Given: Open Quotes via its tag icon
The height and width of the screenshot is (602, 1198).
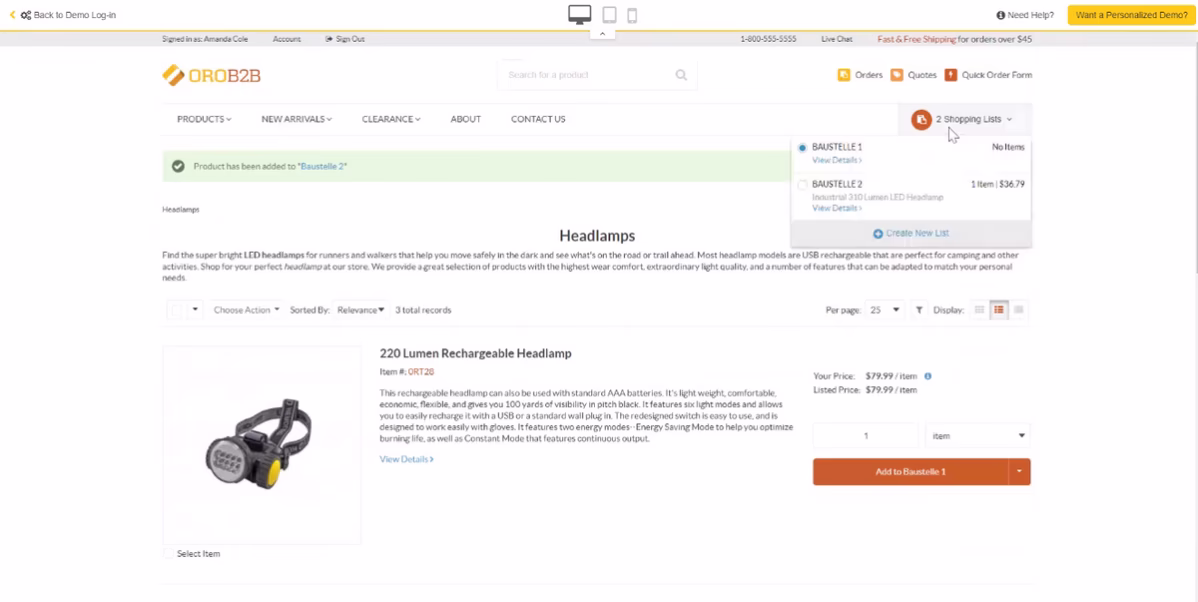Looking at the screenshot, I should click(x=897, y=75).
